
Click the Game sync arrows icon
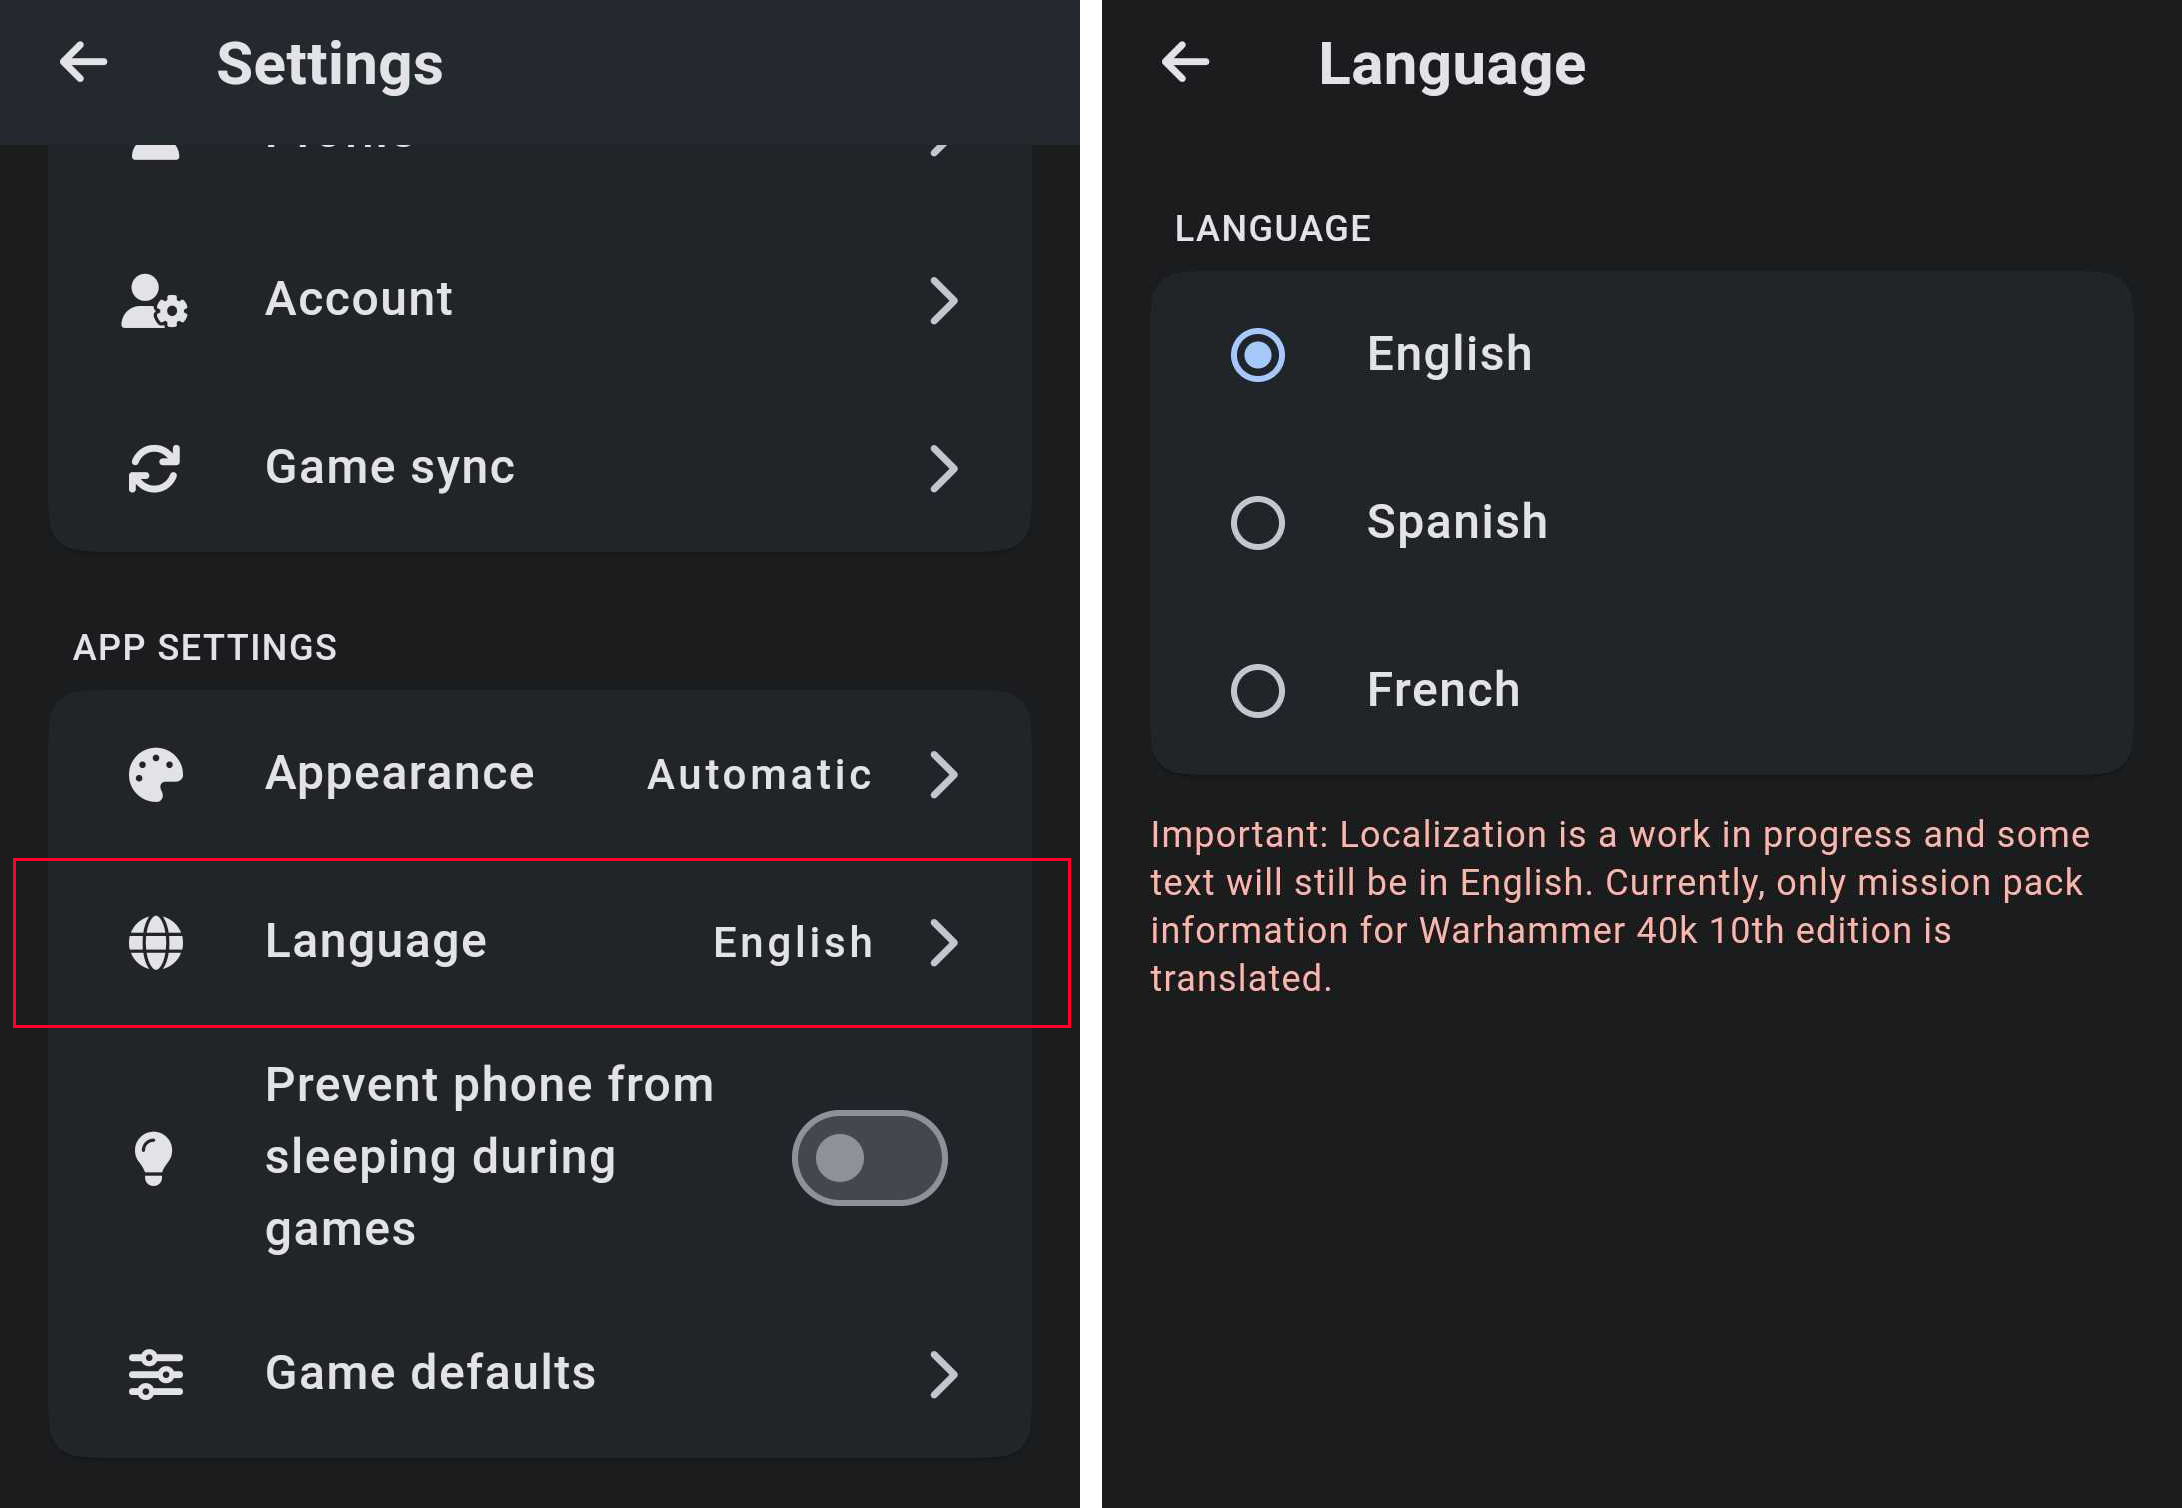tap(154, 468)
